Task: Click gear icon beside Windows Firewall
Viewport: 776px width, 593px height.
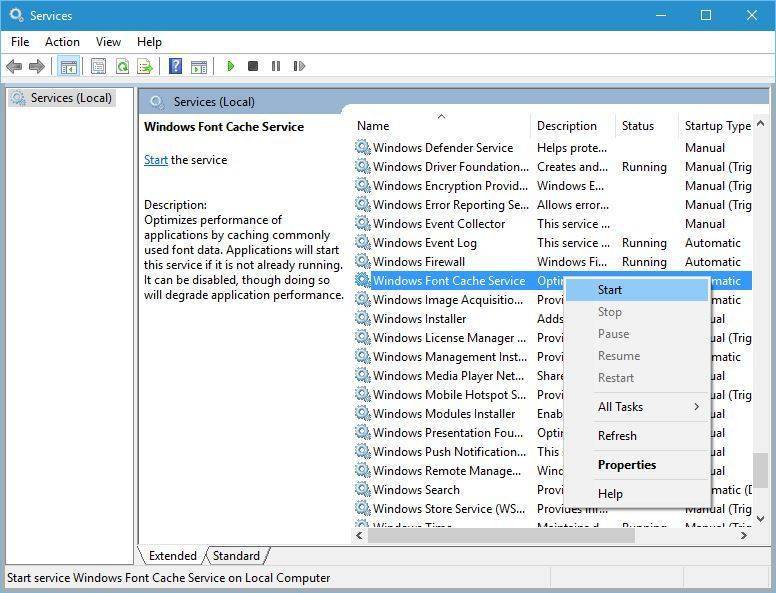Action: point(363,261)
